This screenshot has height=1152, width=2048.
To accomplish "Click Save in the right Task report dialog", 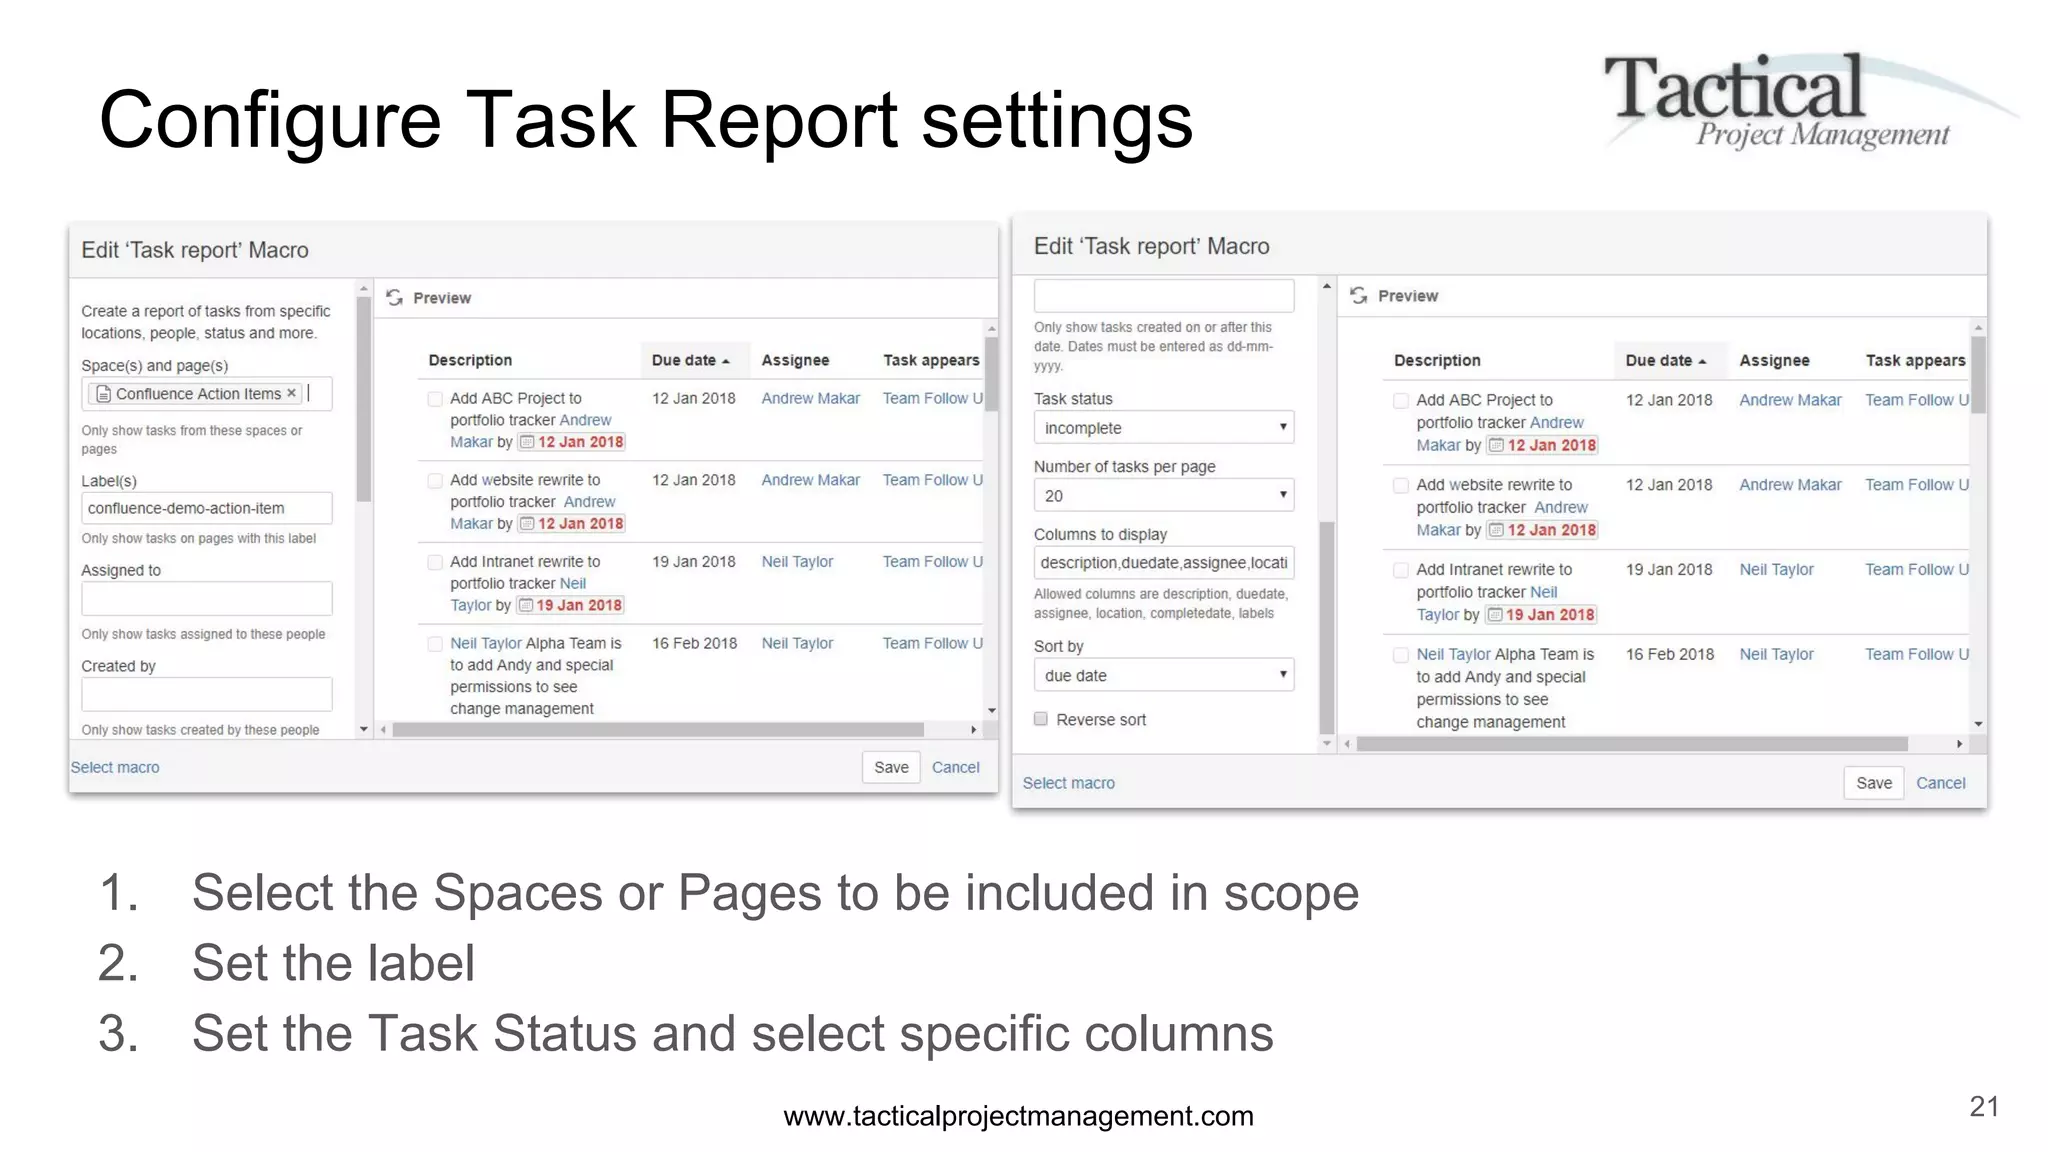I will pos(1874,783).
